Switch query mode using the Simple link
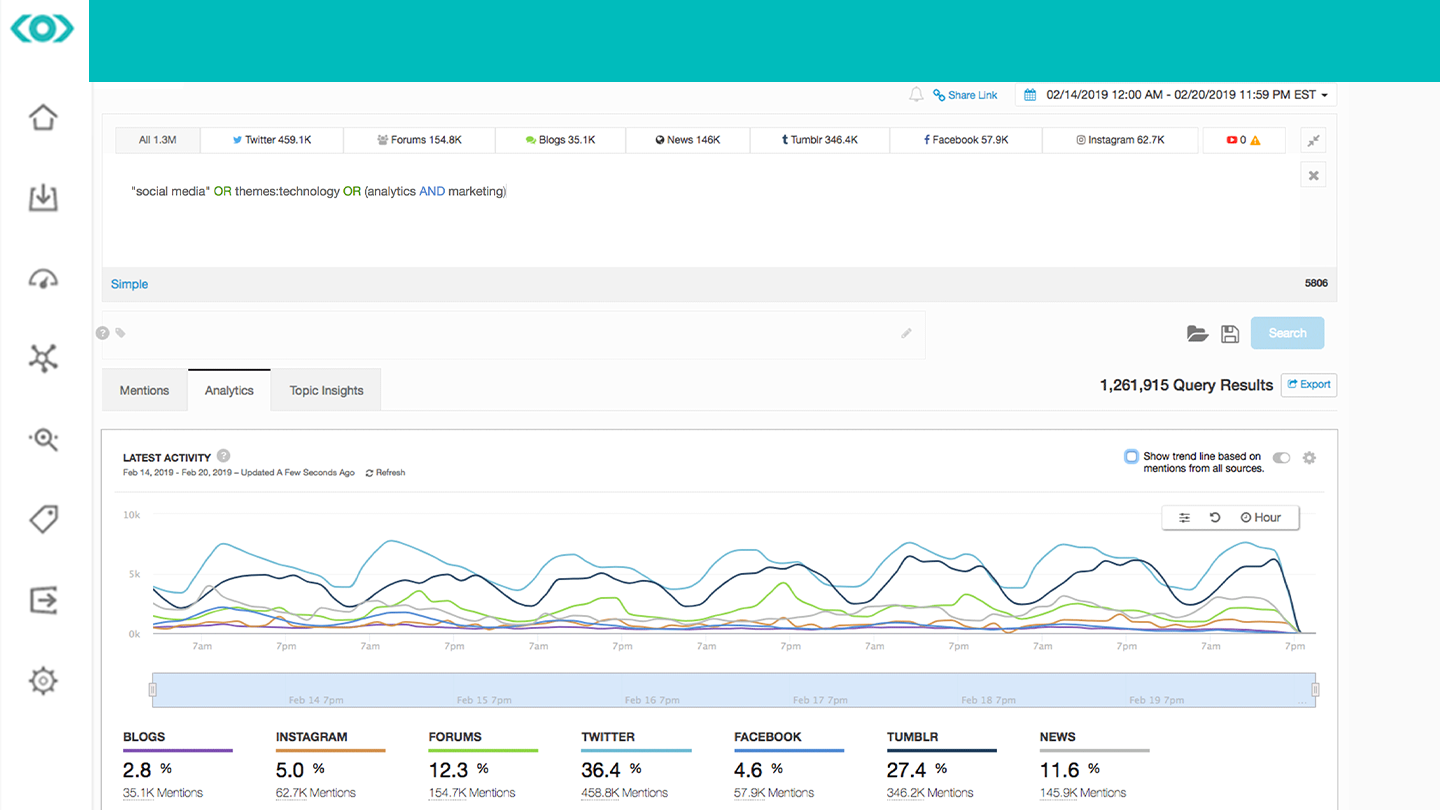Viewport: 1440px width, 810px height. [128, 284]
